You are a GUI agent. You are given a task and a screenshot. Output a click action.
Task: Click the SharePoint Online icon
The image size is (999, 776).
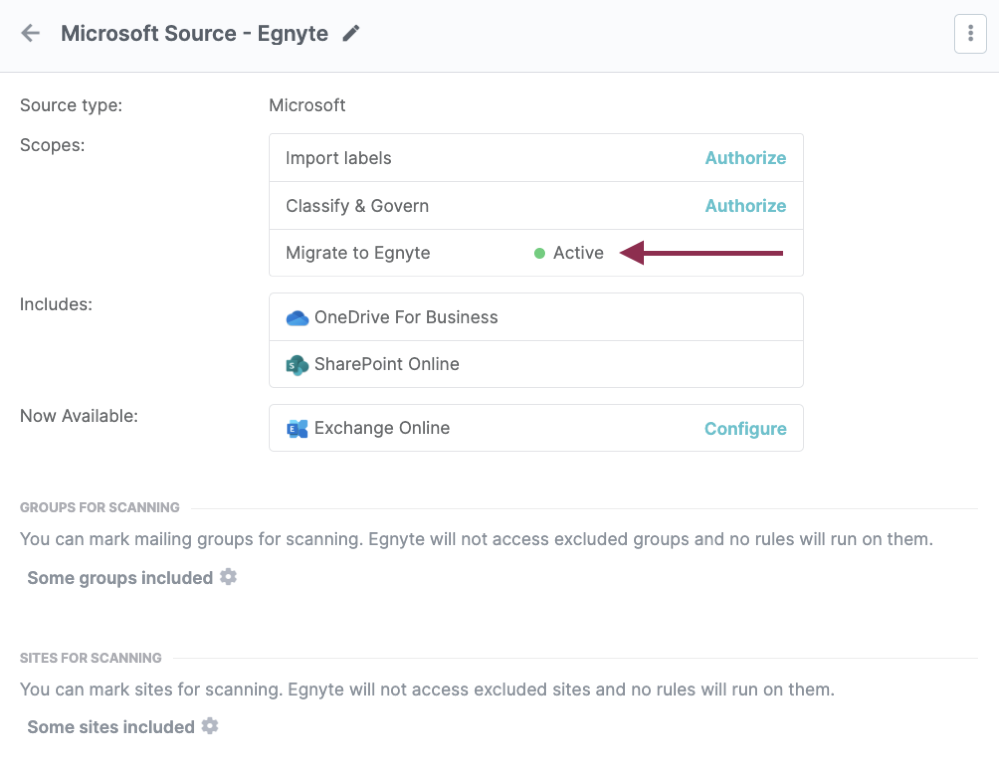click(x=297, y=365)
